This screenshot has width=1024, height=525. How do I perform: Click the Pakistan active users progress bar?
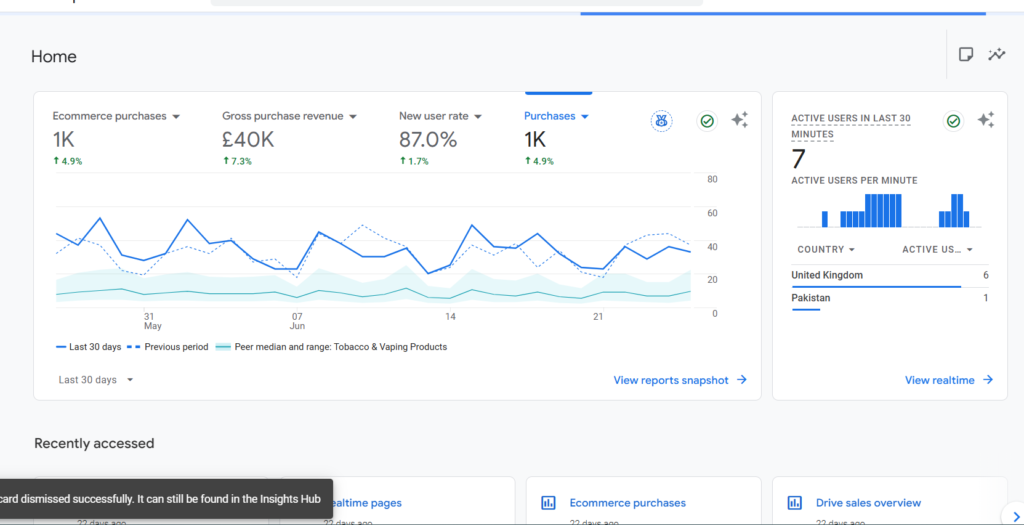click(805, 310)
